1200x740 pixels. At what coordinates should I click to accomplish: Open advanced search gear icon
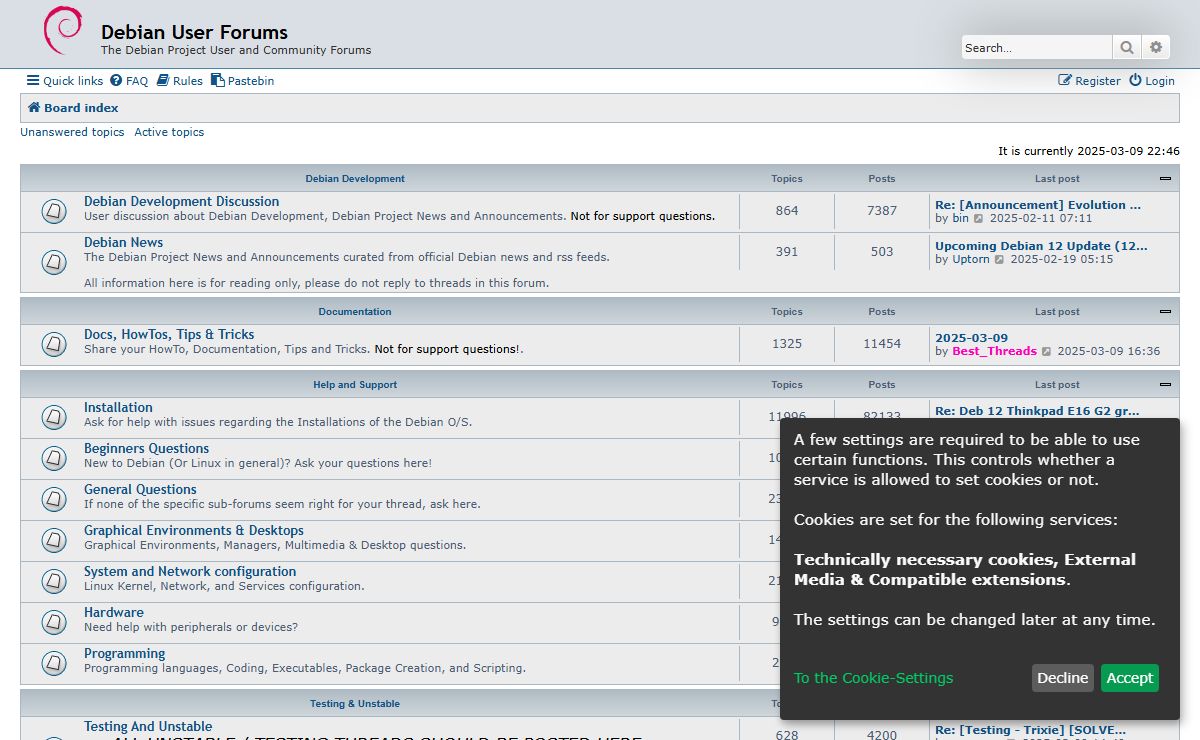point(1156,47)
